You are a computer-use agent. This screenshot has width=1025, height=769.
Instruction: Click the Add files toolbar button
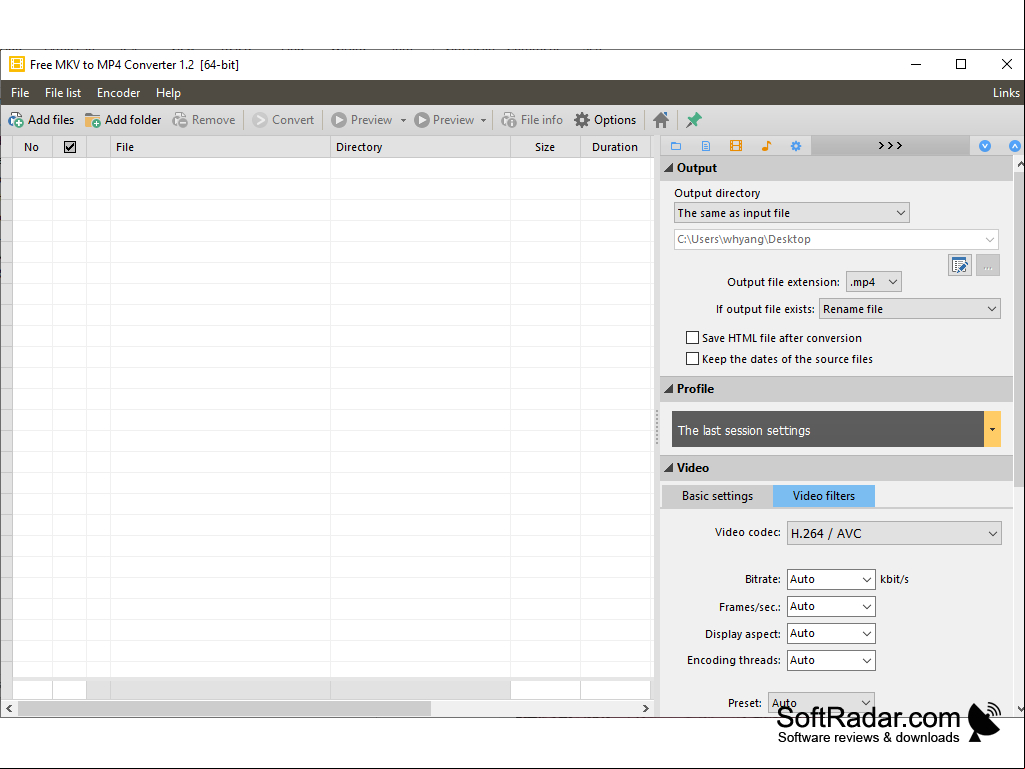coord(41,120)
